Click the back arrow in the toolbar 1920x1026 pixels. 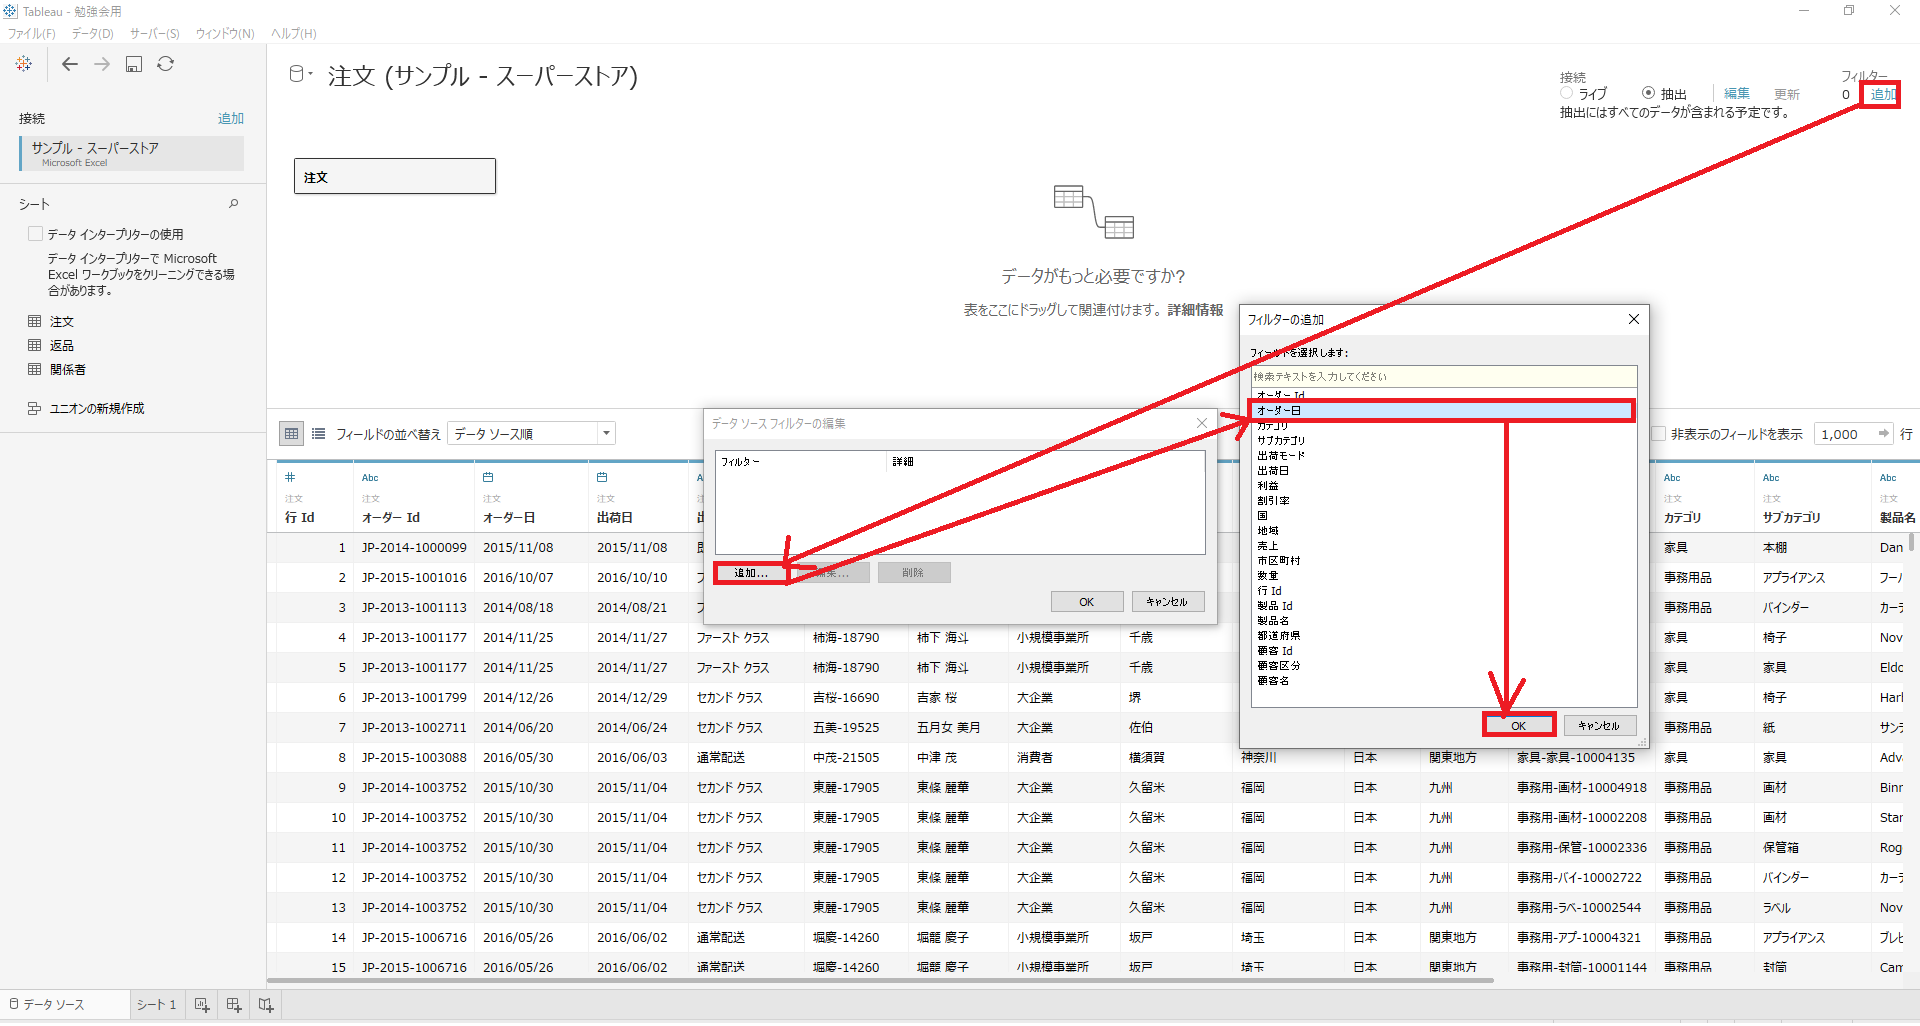pyautogui.click(x=70, y=64)
